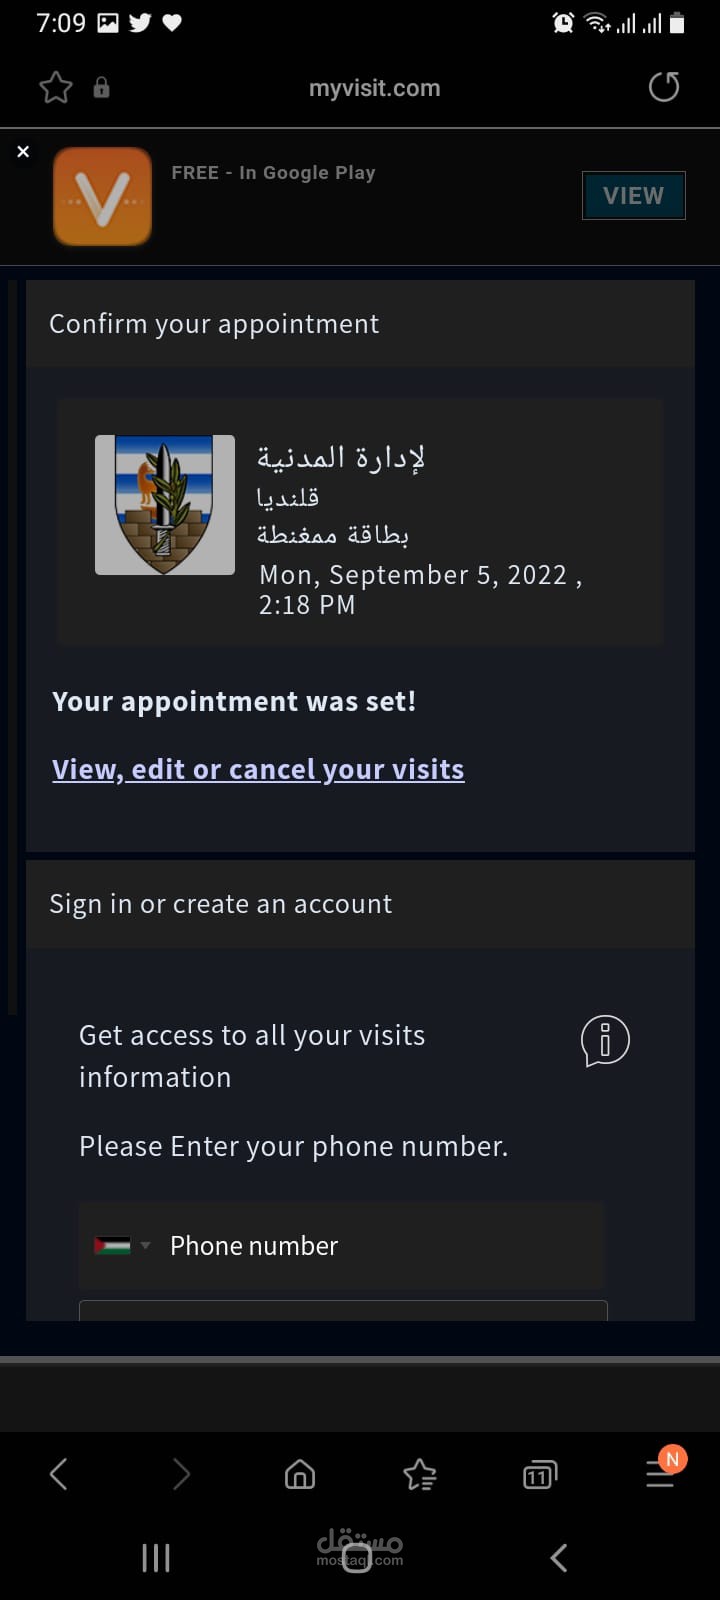Bookmark page with the star icon
The width and height of the screenshot is (720, 1600).
(56, 88)
